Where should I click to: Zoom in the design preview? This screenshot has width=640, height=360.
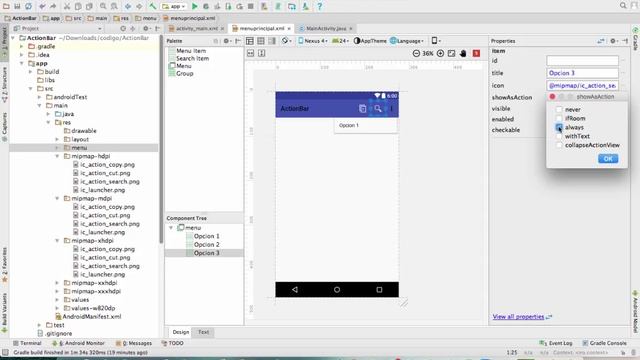440,53
